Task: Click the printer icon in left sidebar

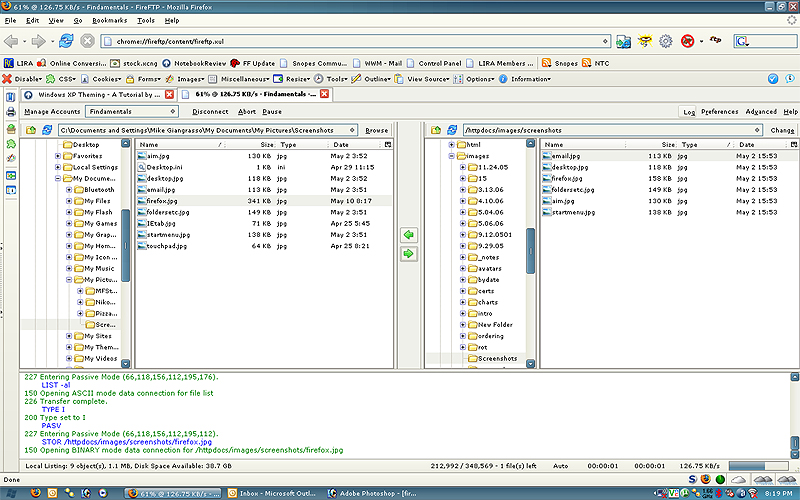Action: [x=11, y=112]
